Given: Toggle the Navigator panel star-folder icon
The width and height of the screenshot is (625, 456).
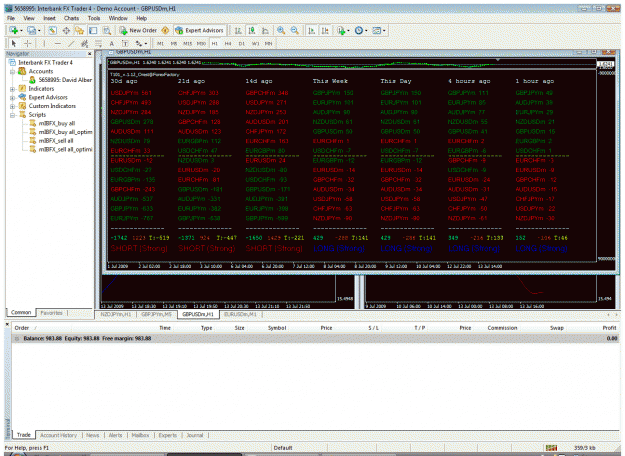Looking at the screenshot, I should pyautogui.click(x=79, y=30).
